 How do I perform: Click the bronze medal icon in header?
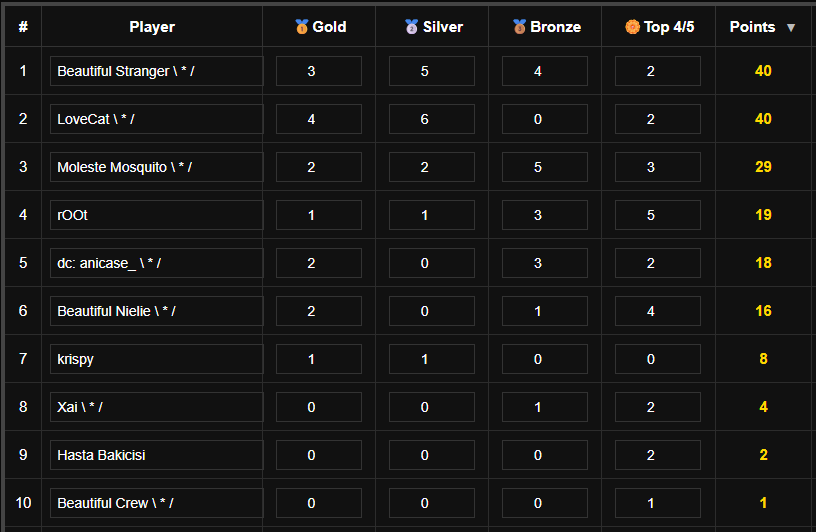519,27
